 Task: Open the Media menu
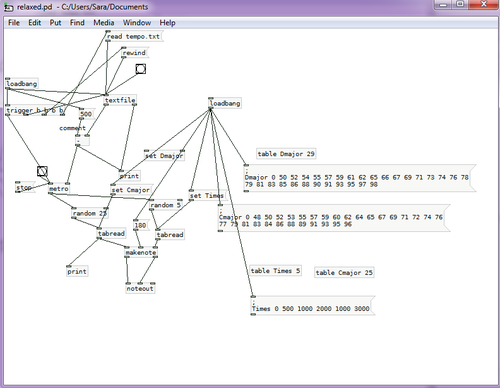click(x=104, y=23)
